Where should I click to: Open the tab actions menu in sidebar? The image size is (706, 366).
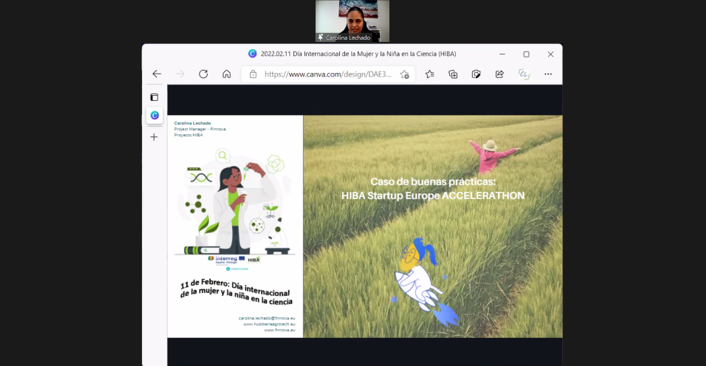tap(154, 97)
